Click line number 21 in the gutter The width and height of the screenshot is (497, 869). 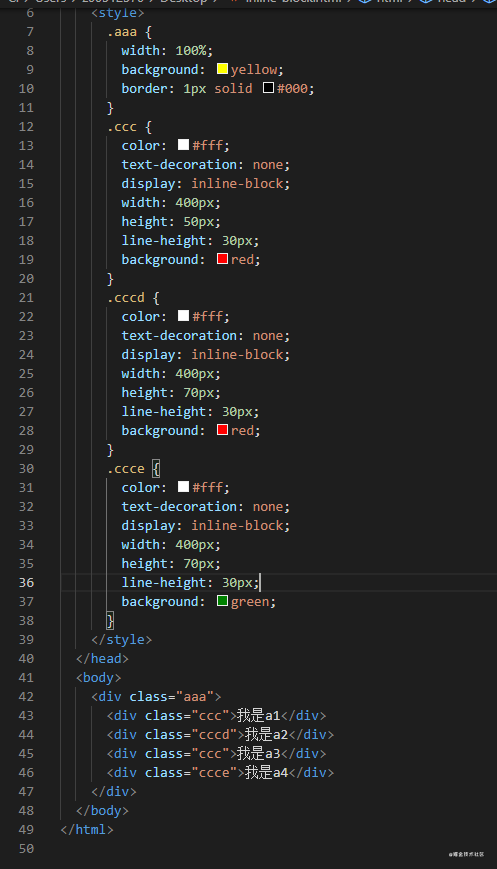[x=26, y=298]
